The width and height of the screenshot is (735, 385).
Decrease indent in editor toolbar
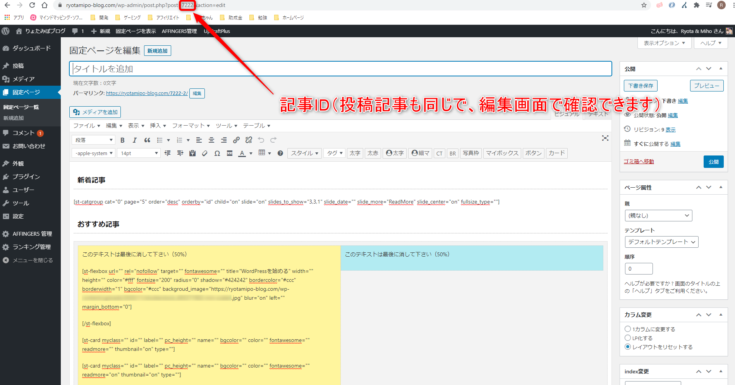point(167,153)
